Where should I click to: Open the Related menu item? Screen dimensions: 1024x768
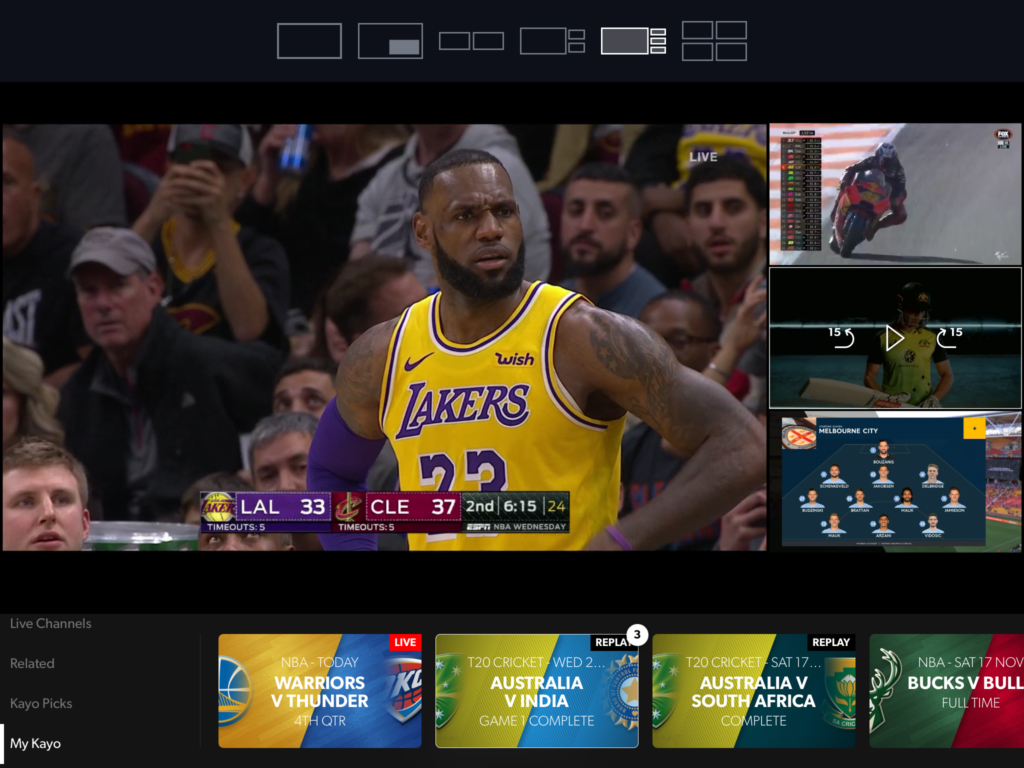pyautogui.click(x=32, y=664)
